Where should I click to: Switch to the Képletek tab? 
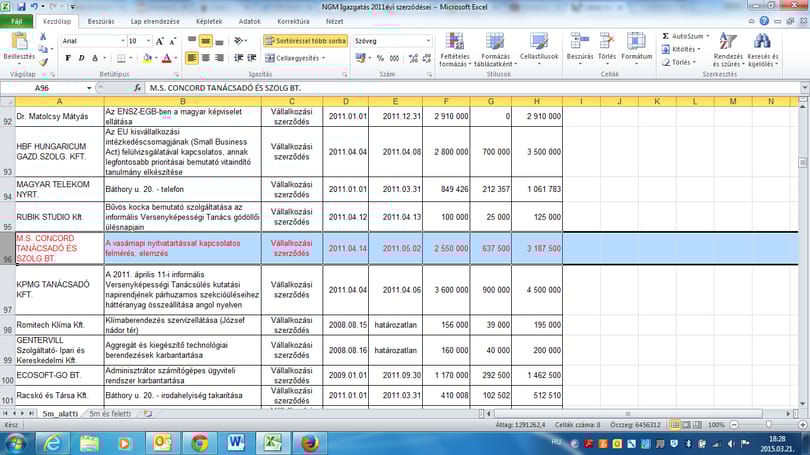[209, 21]
